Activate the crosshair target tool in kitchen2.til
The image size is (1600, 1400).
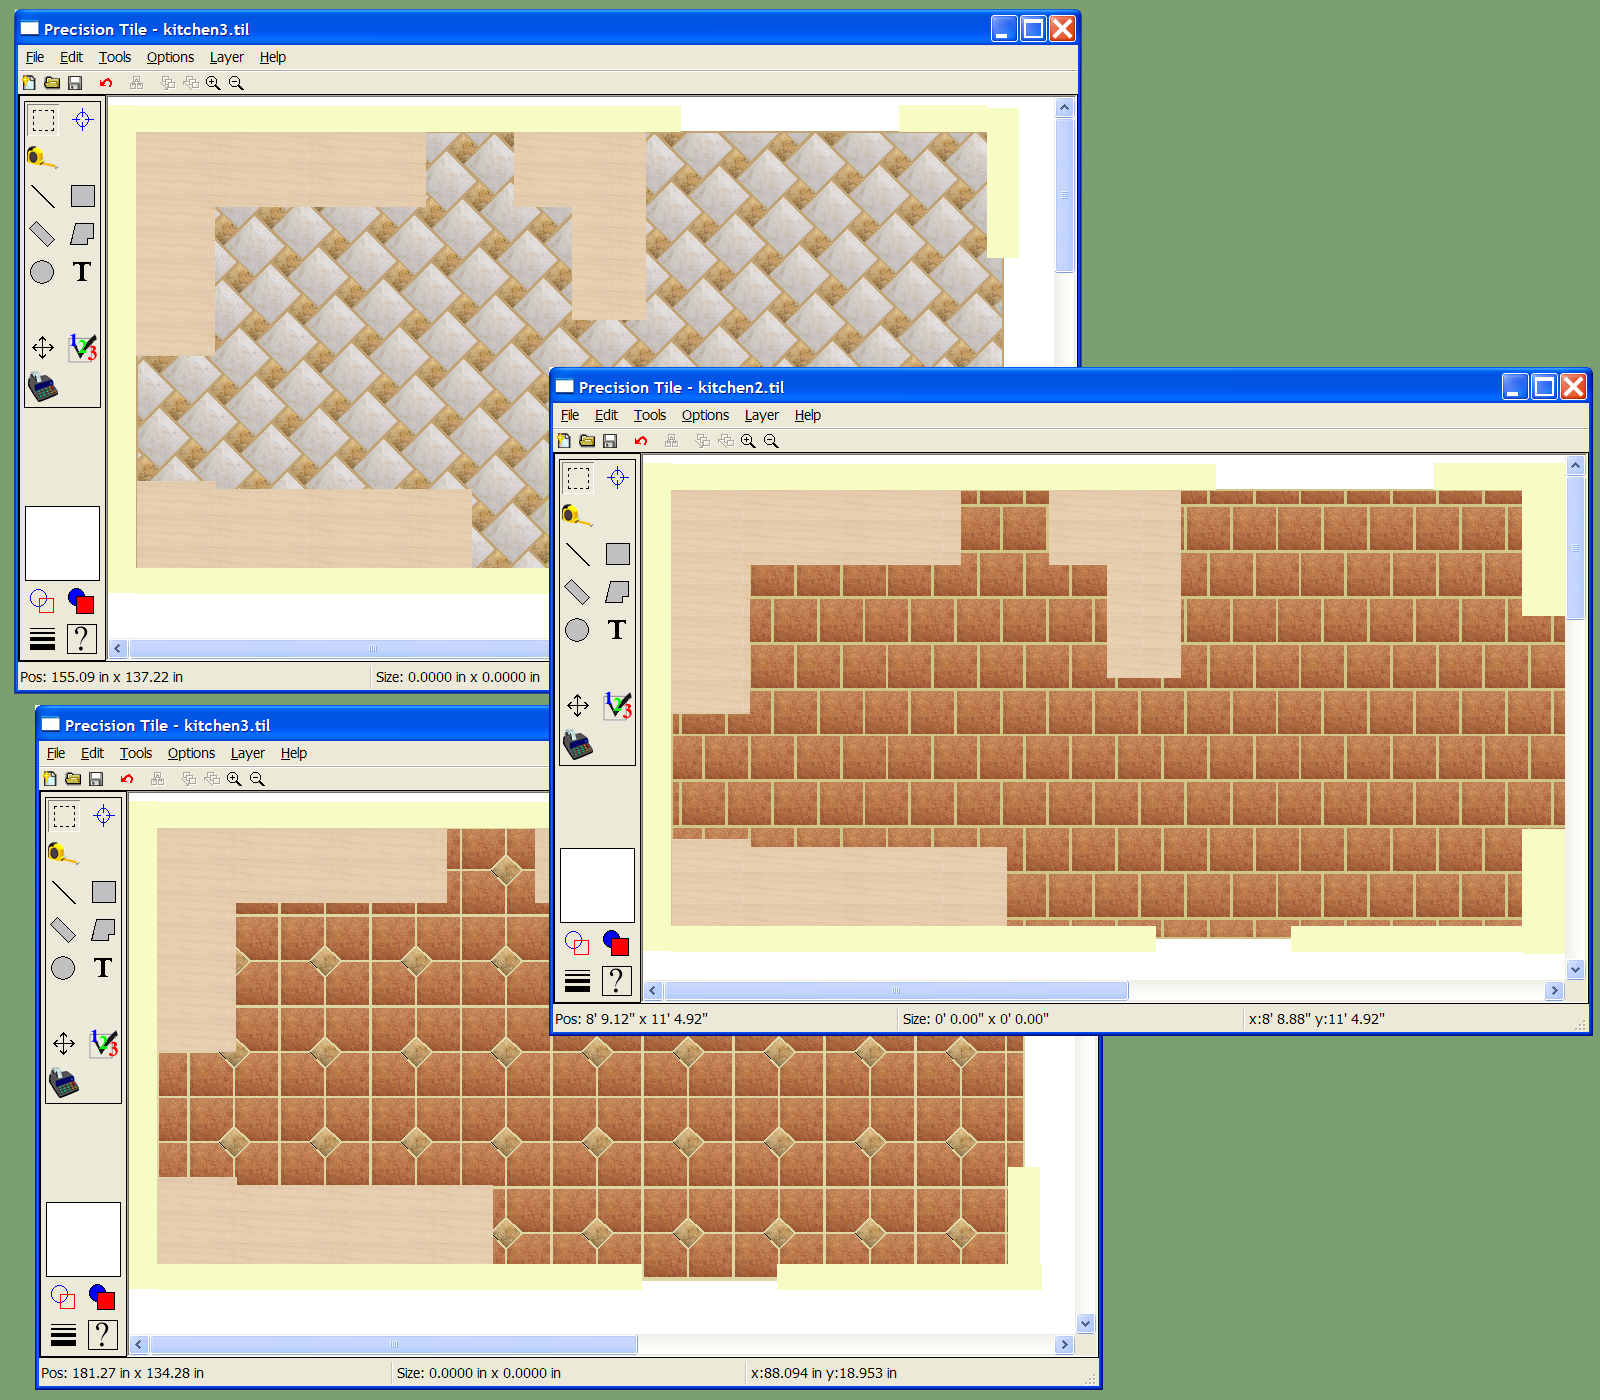(617, 478)
